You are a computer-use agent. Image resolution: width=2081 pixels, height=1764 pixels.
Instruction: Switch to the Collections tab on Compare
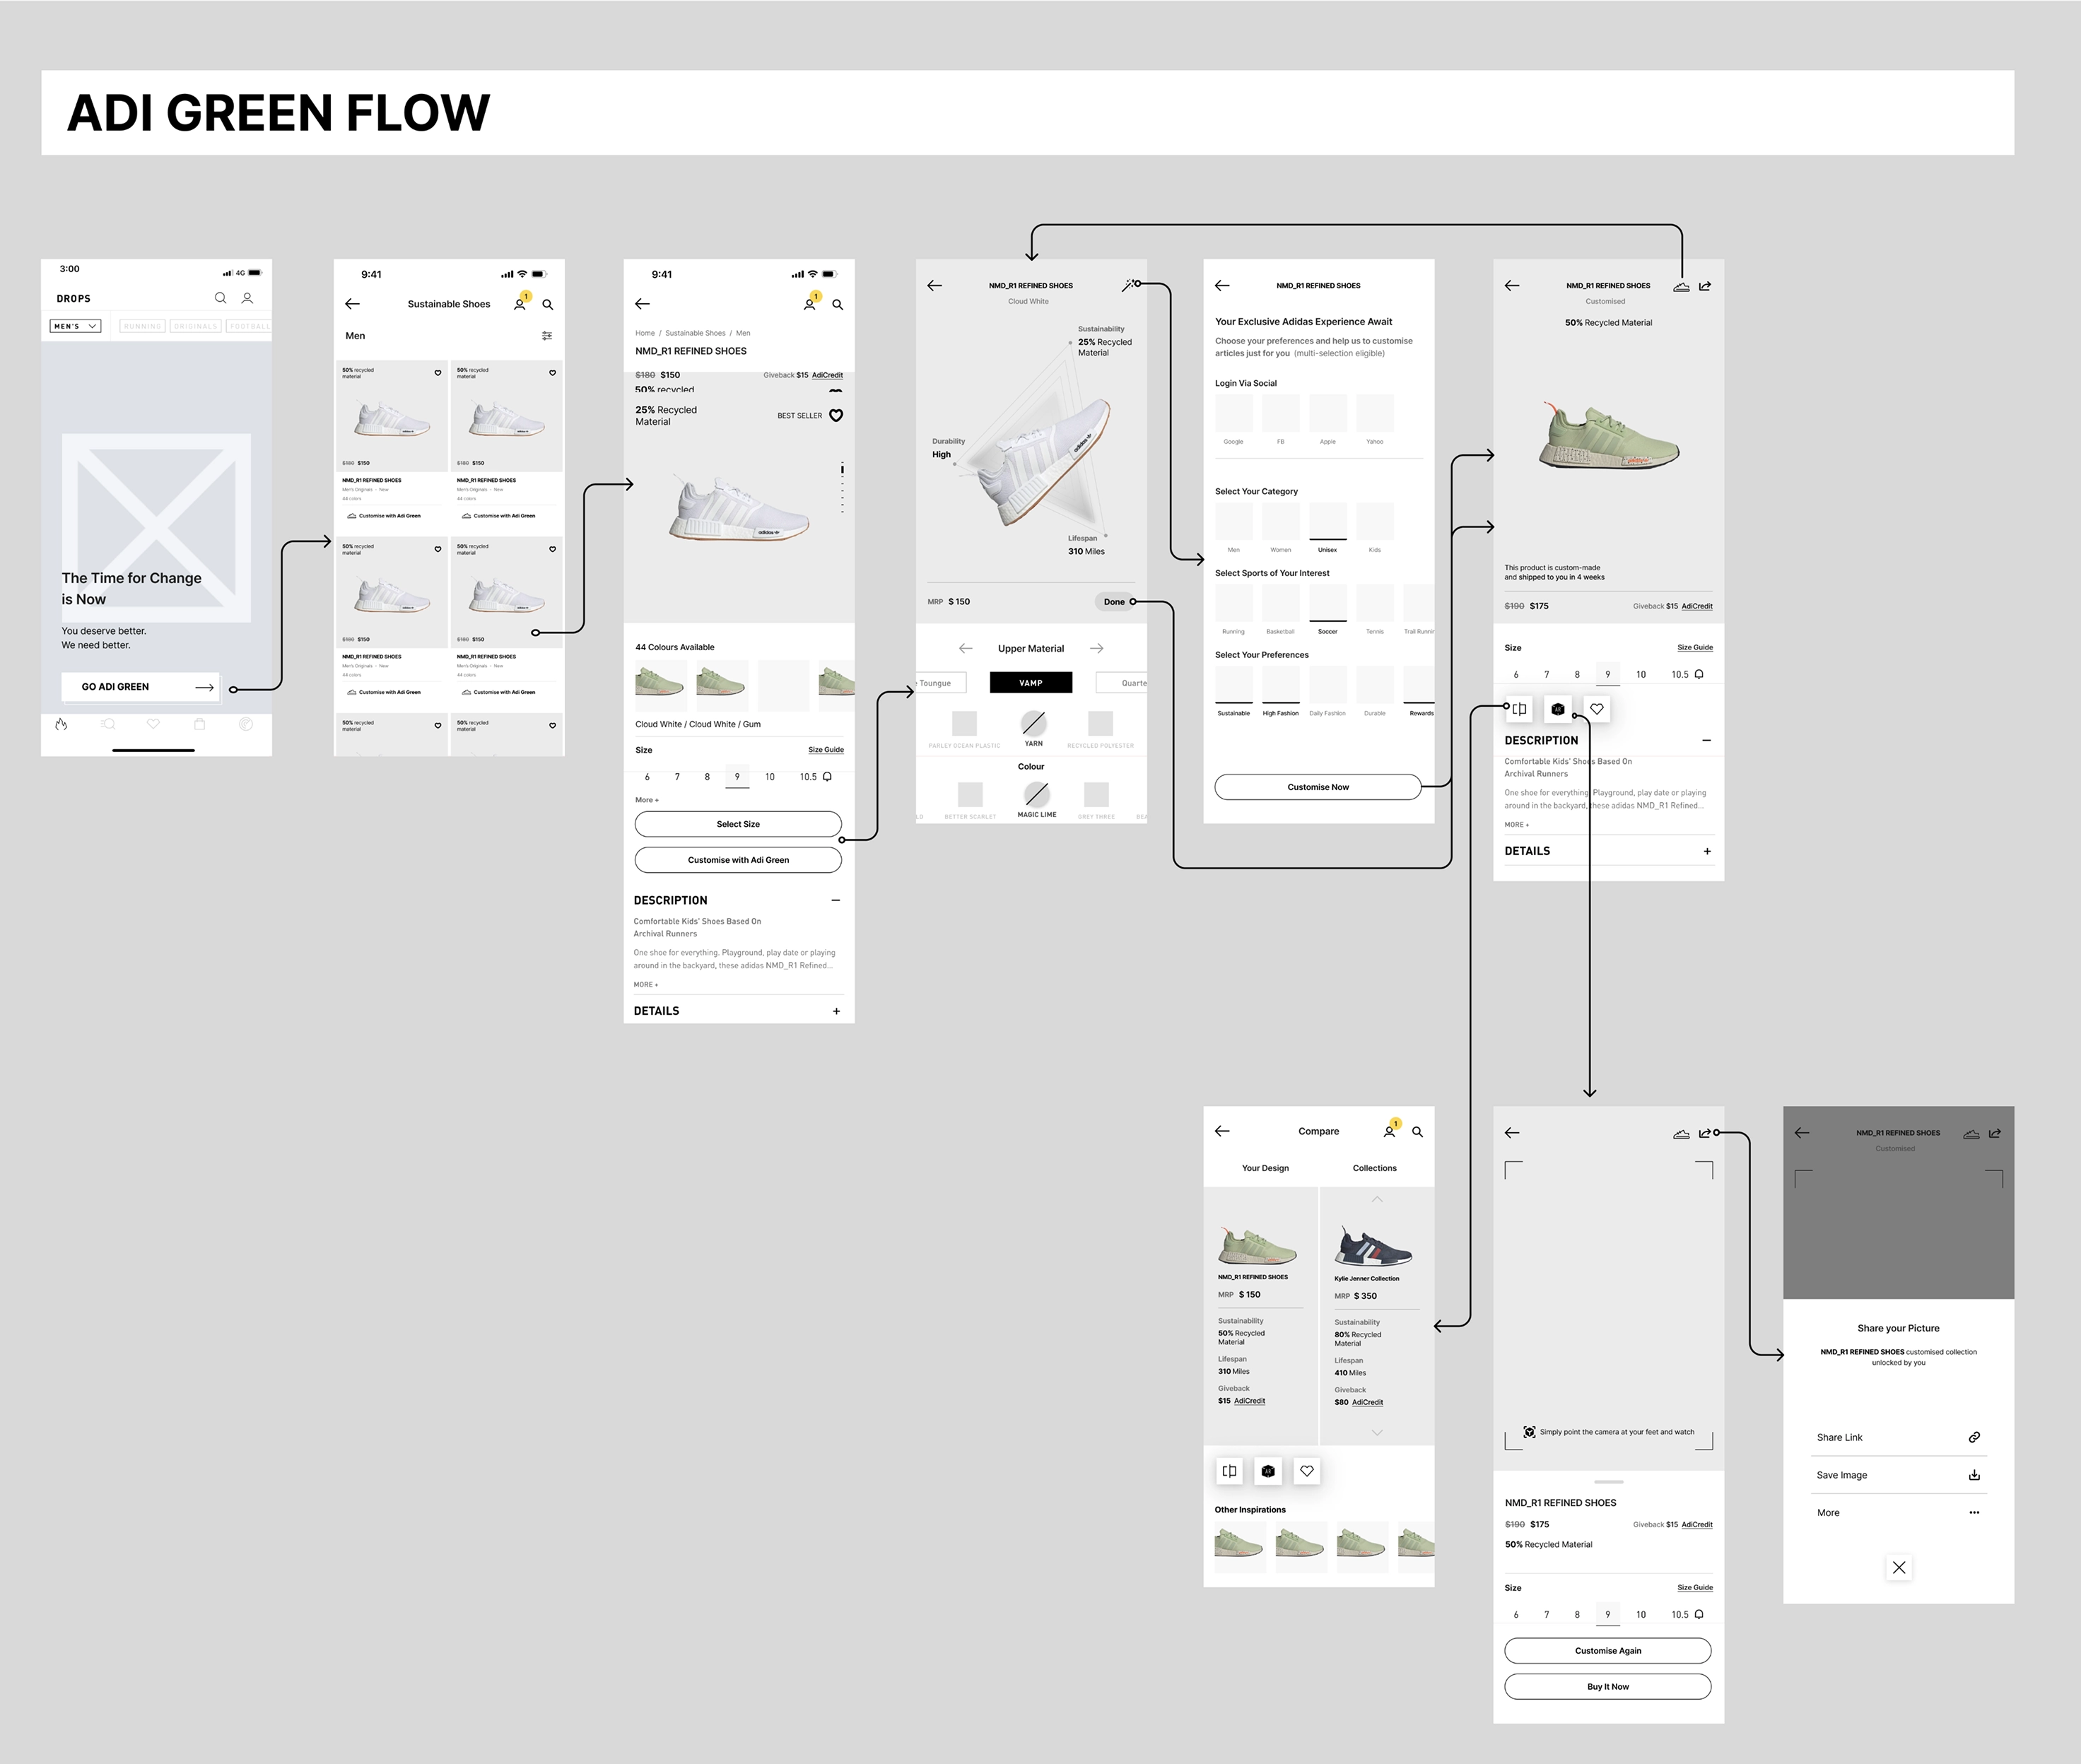click(x=1374, y=1167)
